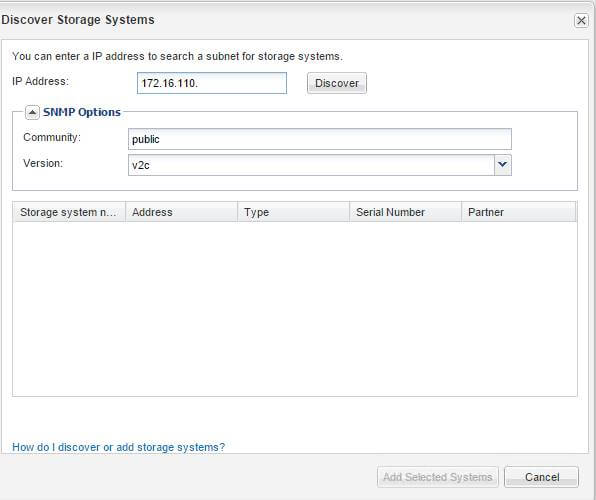
Task: Click the Discover button
Action: click(337, 83)
